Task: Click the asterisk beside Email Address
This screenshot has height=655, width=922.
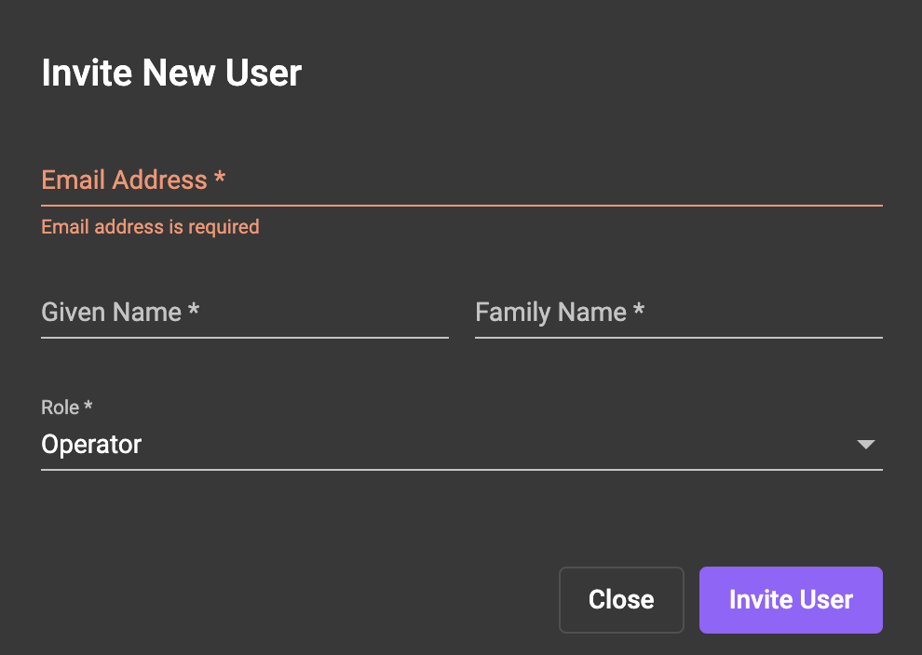Action: [x=221, y=178]
